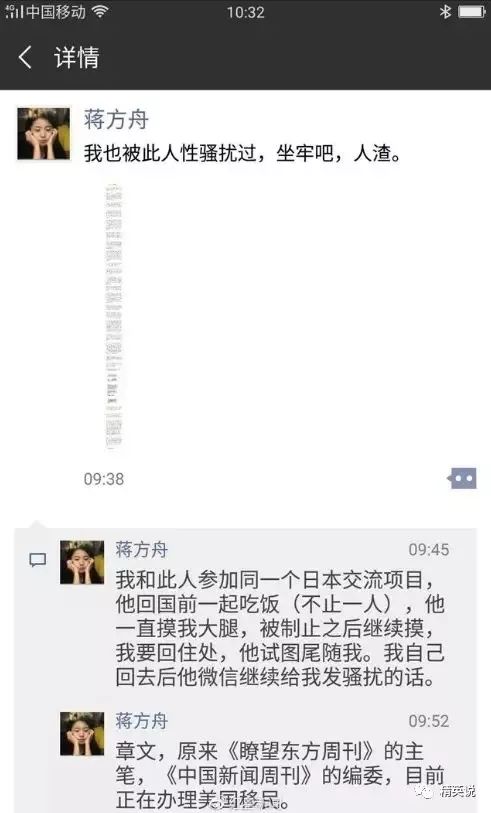
Task: Tap the battery indicator in status bar
Action: point(472,11)
